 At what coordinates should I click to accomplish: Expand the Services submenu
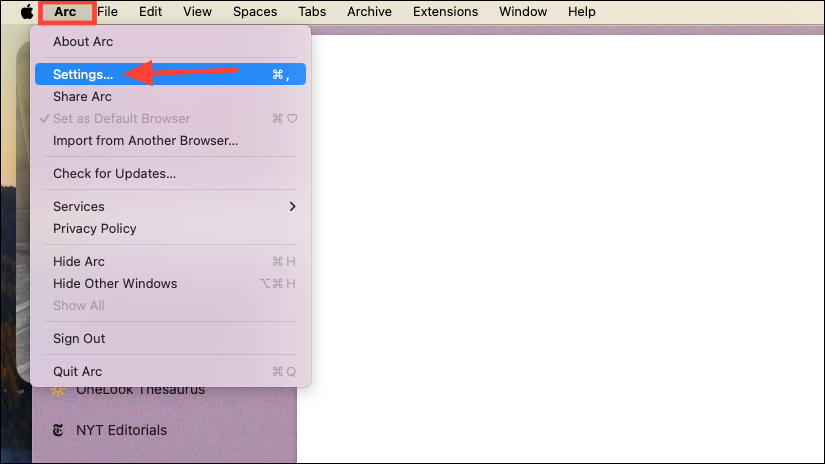tap(170, 206)
